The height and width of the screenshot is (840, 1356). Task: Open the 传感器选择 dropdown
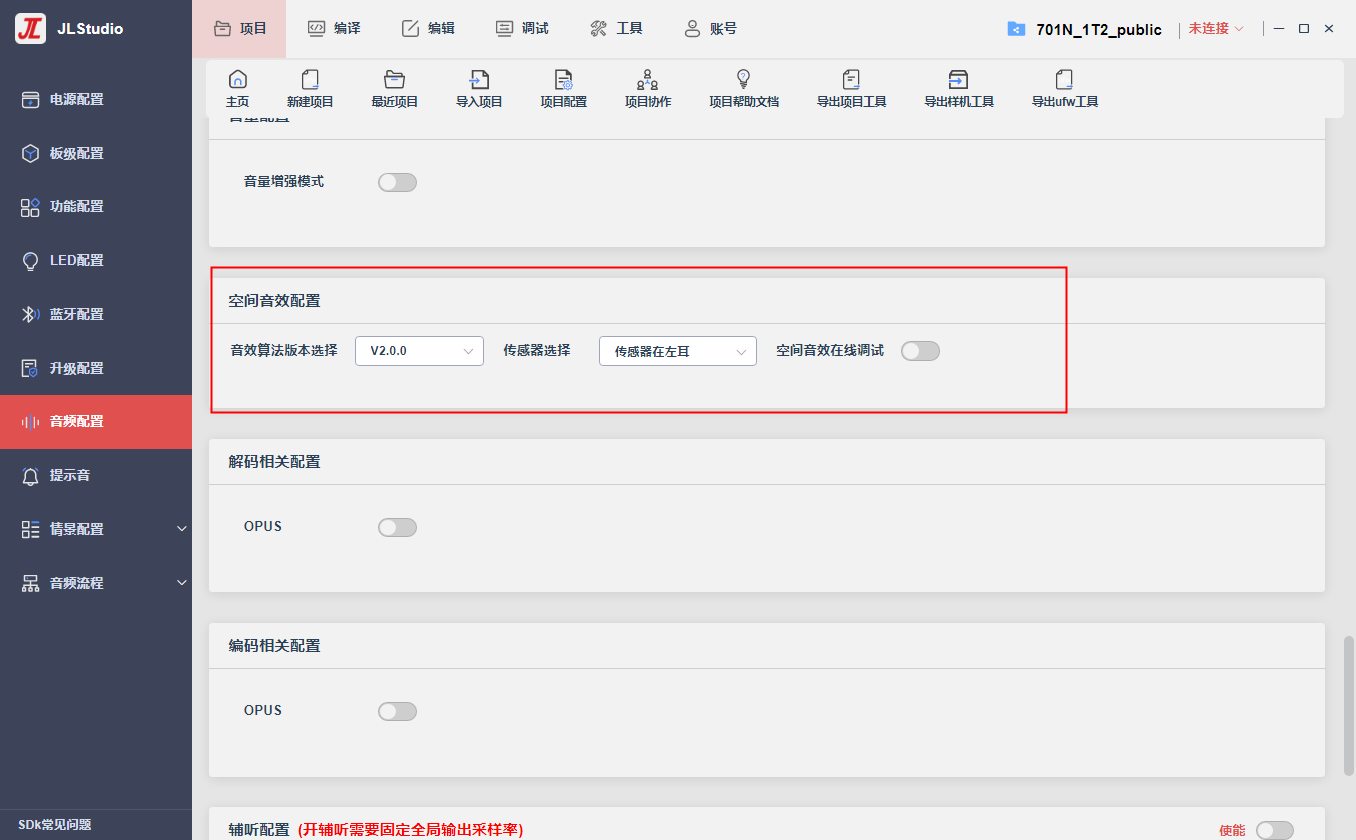[x=678, y=351]
